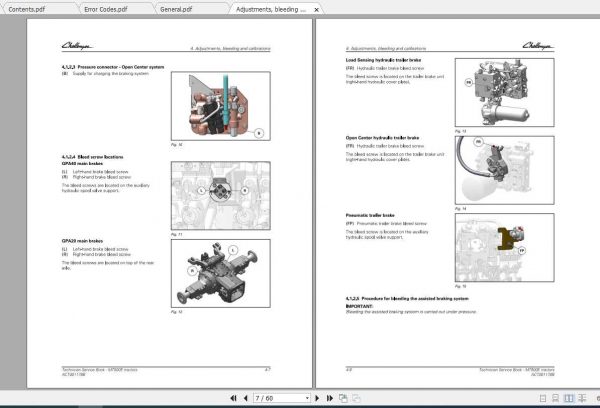The height and width of the screenshot is (408, 600).
Task: Click the Load Sensing trailer brake figure
Action: pyautogui.click(x=504, y=92)
